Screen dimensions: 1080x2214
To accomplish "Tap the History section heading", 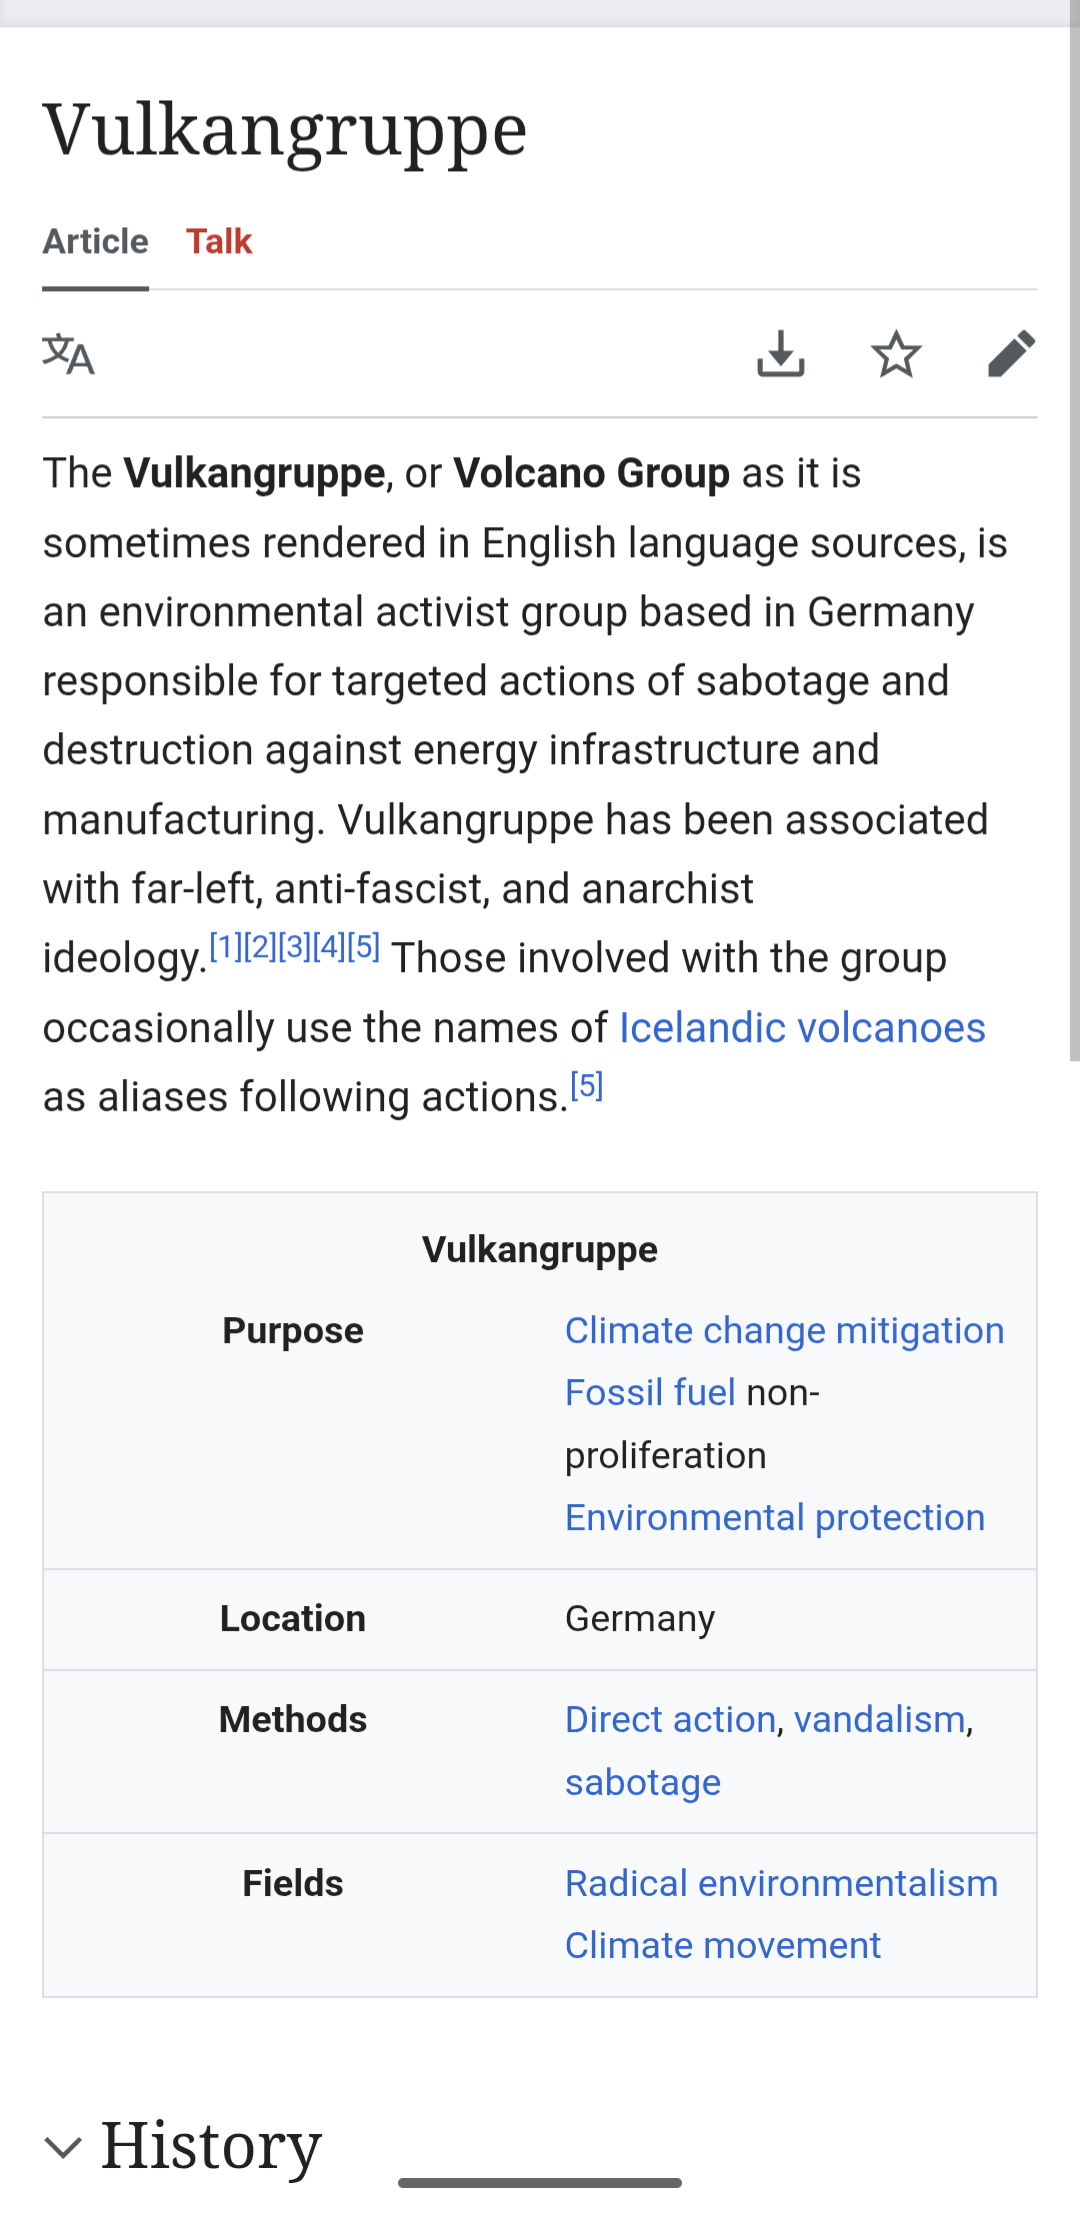I will click(x=211, y=2146).
